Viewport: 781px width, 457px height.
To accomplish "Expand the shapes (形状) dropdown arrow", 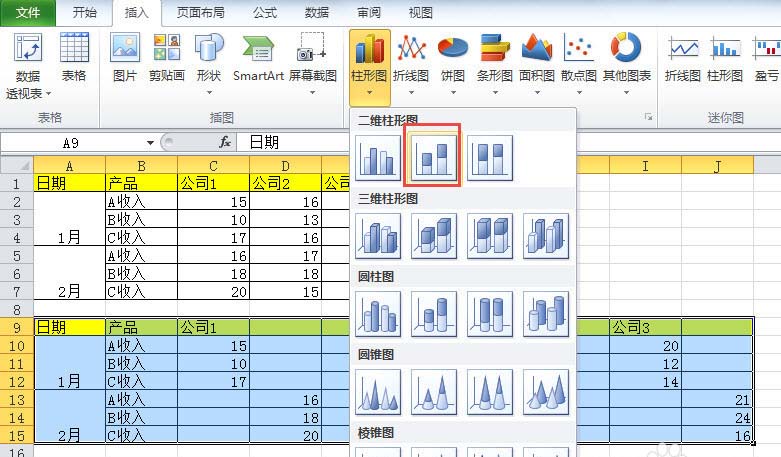I will click(x=209, y=92).
